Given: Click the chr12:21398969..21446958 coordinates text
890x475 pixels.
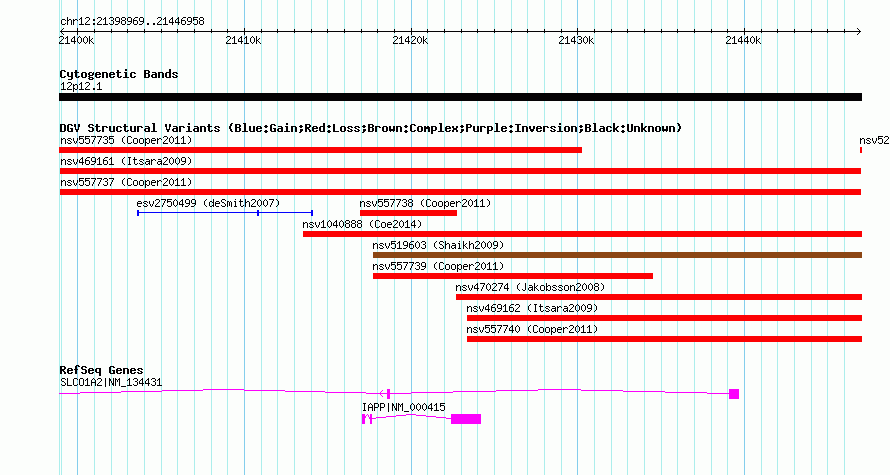Looking at the screenshot, I should click(132, 21).
